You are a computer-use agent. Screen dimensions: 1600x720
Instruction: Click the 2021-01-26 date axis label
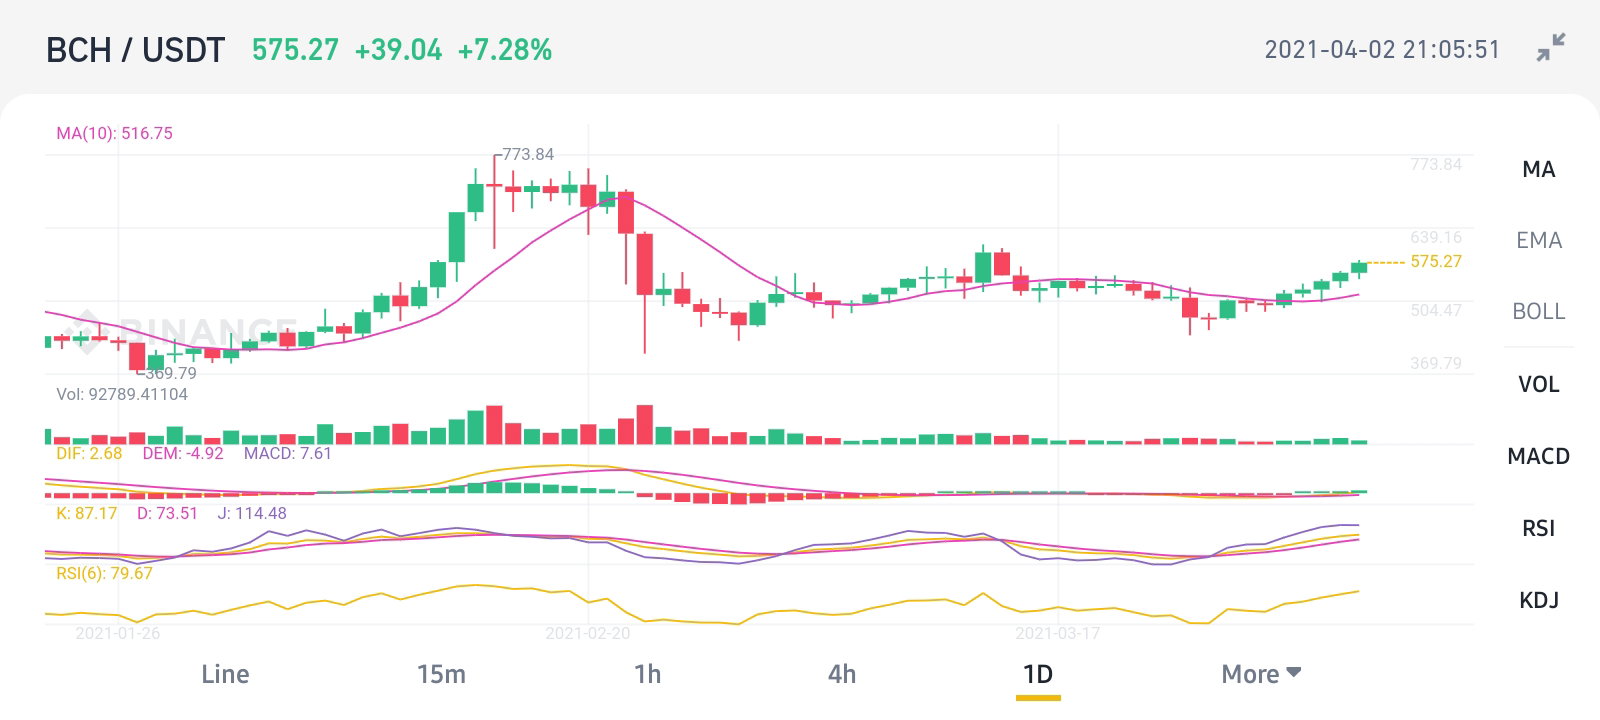tap(118, 633)
